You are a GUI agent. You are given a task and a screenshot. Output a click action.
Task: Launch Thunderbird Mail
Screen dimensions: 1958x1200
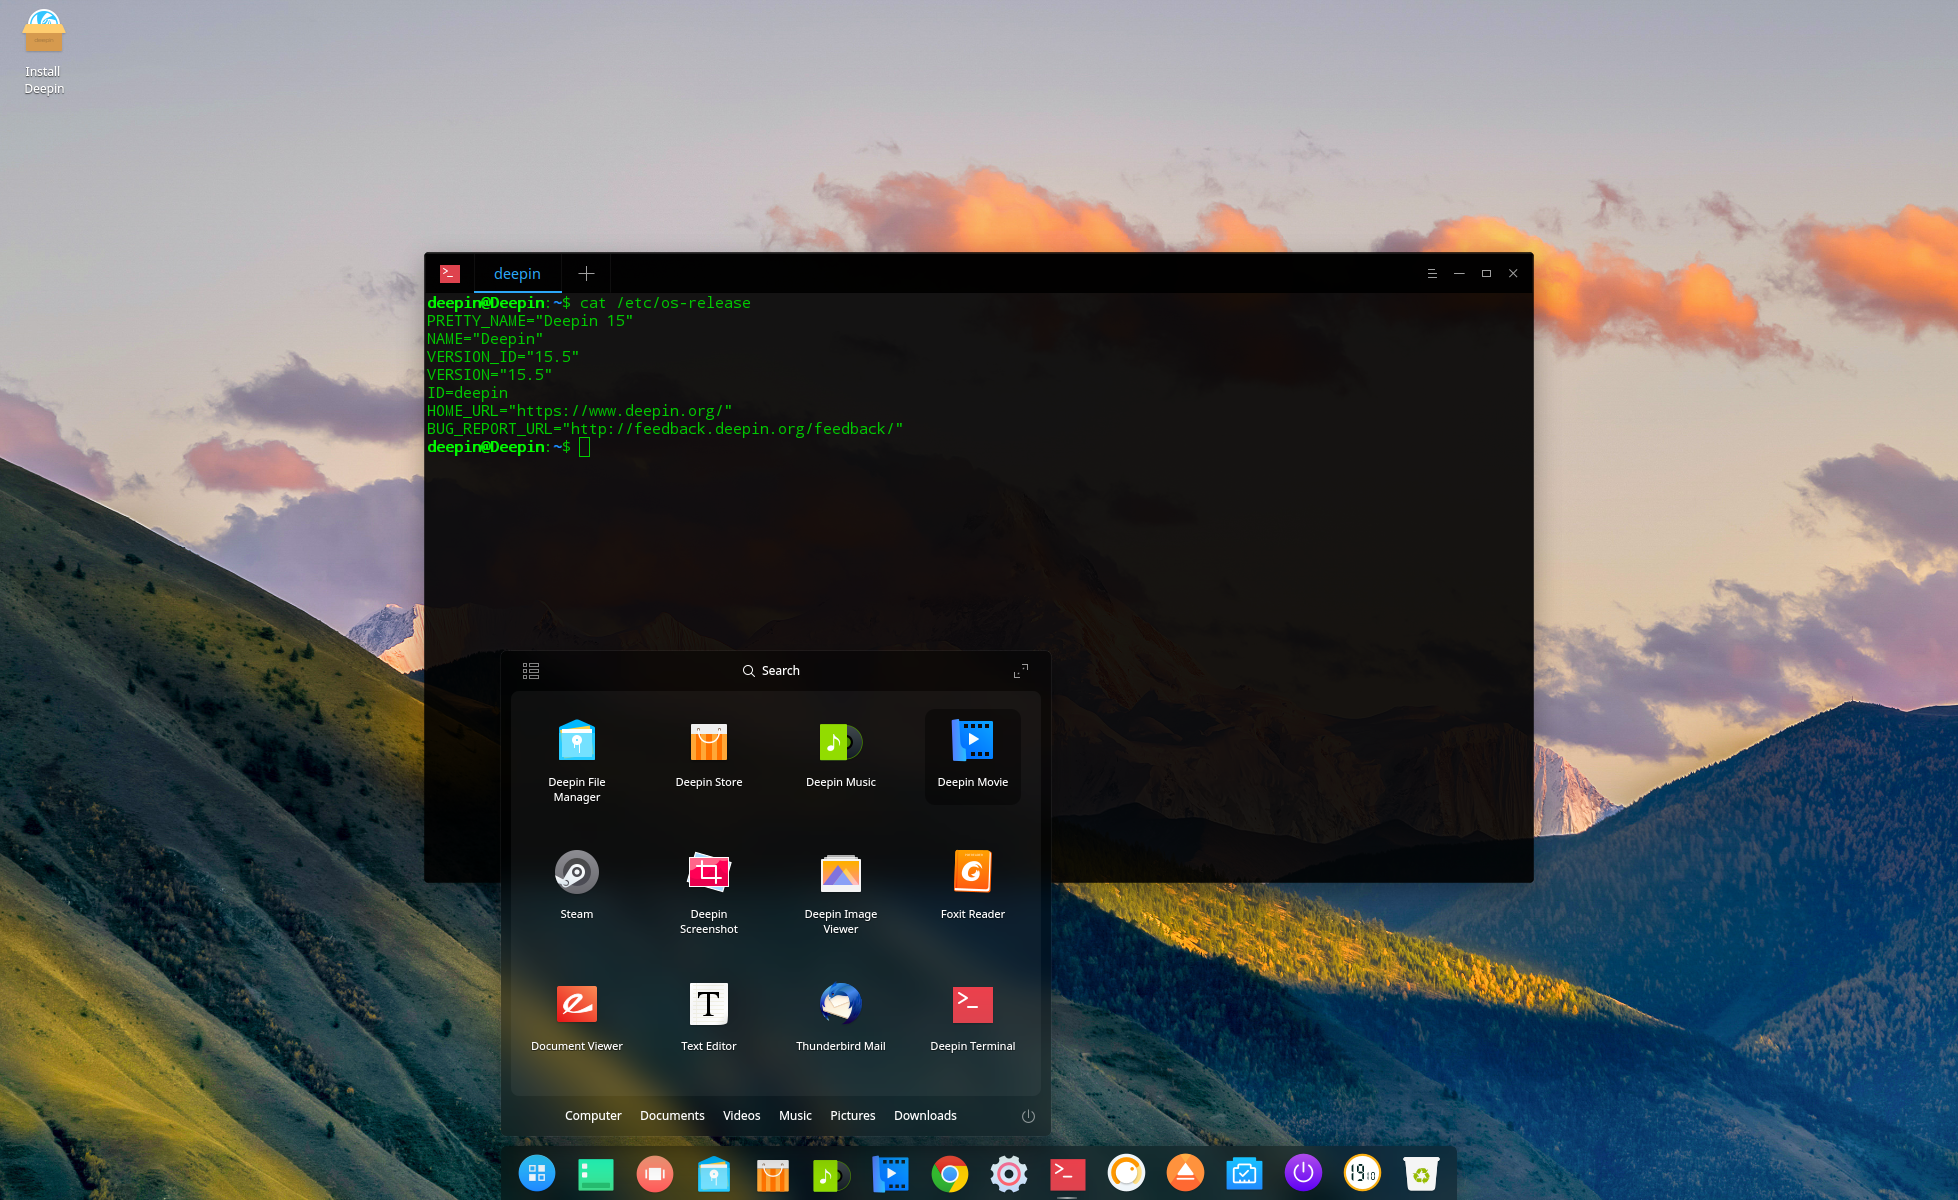[x=840, y=1003]
